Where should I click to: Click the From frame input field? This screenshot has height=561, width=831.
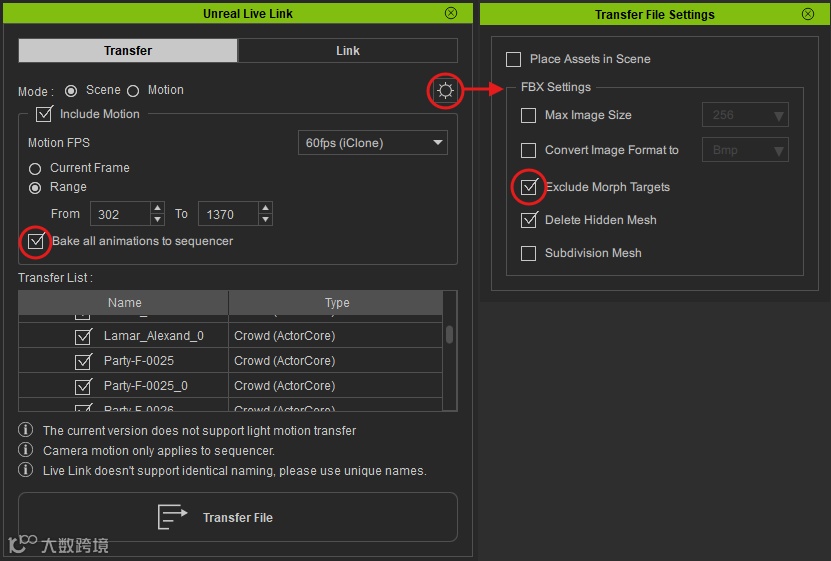120,214
